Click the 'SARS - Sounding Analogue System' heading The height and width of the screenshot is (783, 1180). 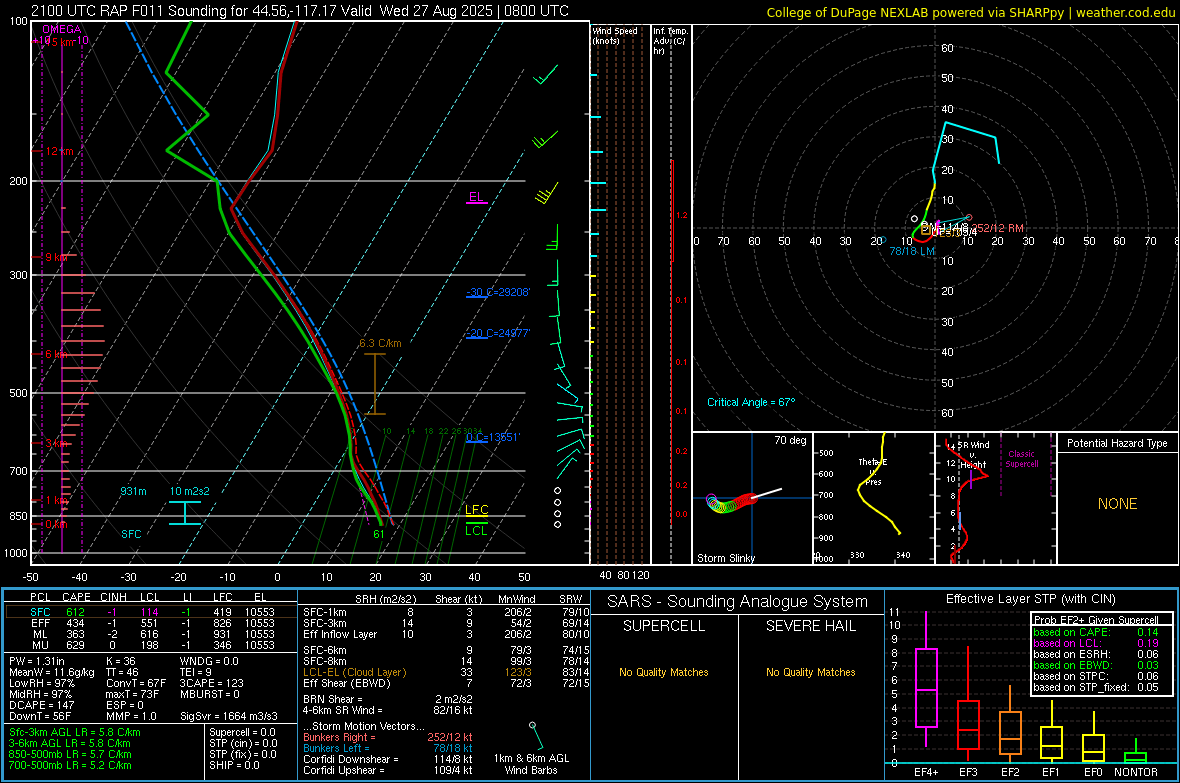(x=737, y=602)
